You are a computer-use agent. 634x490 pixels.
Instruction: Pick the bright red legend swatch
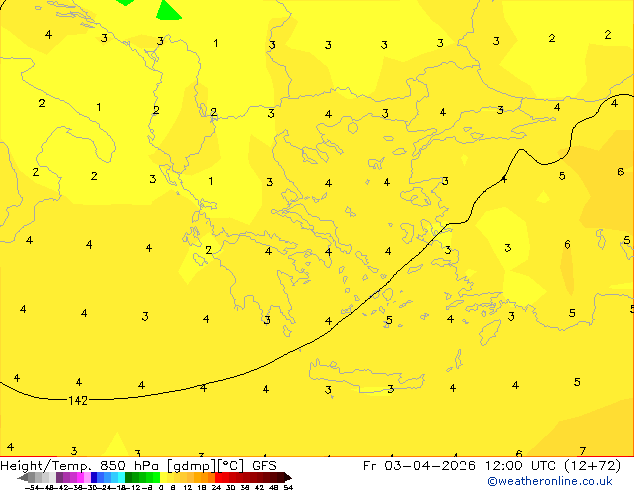(218, 477)
